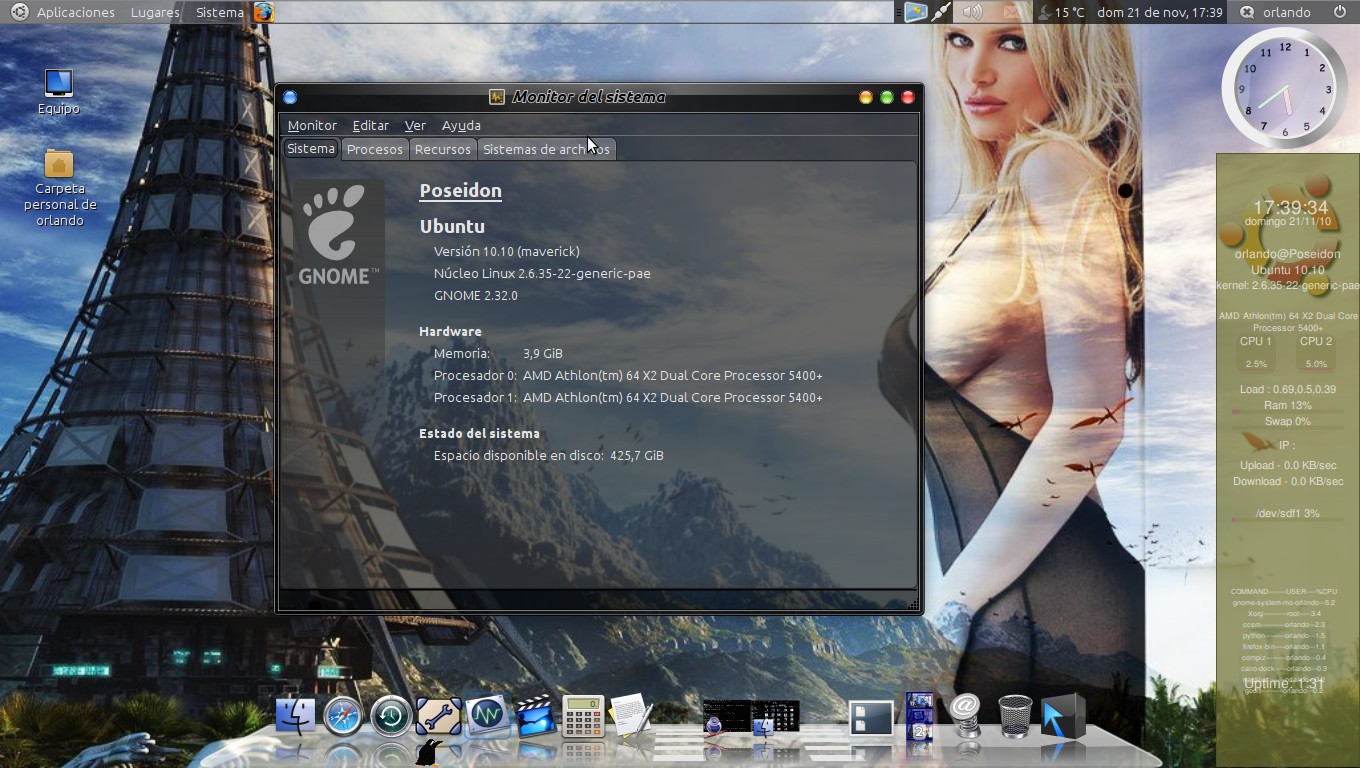Click the weather 15 °C applet
Image resolution: width=1360 pixels, height=768 pixels.
(x=1061, y=12)
